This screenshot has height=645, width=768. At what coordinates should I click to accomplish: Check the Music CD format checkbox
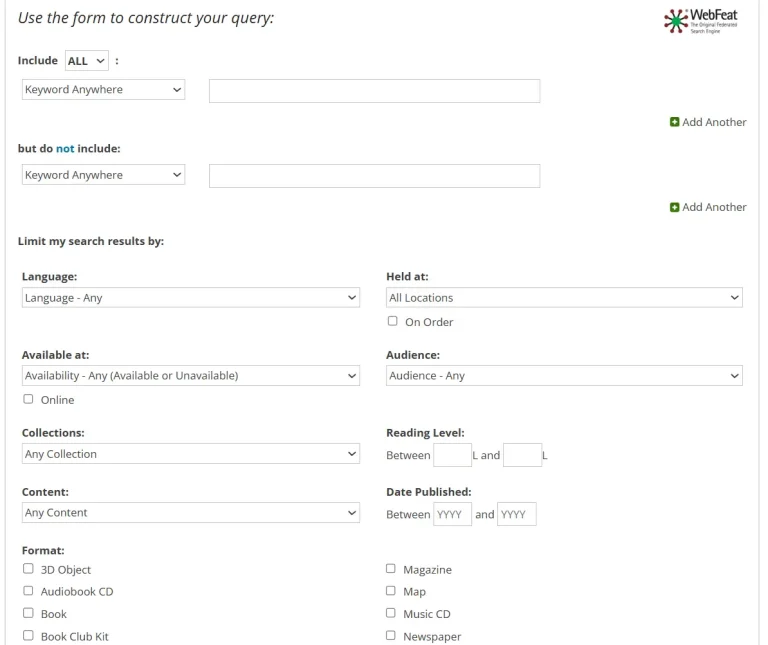[390, 613]
